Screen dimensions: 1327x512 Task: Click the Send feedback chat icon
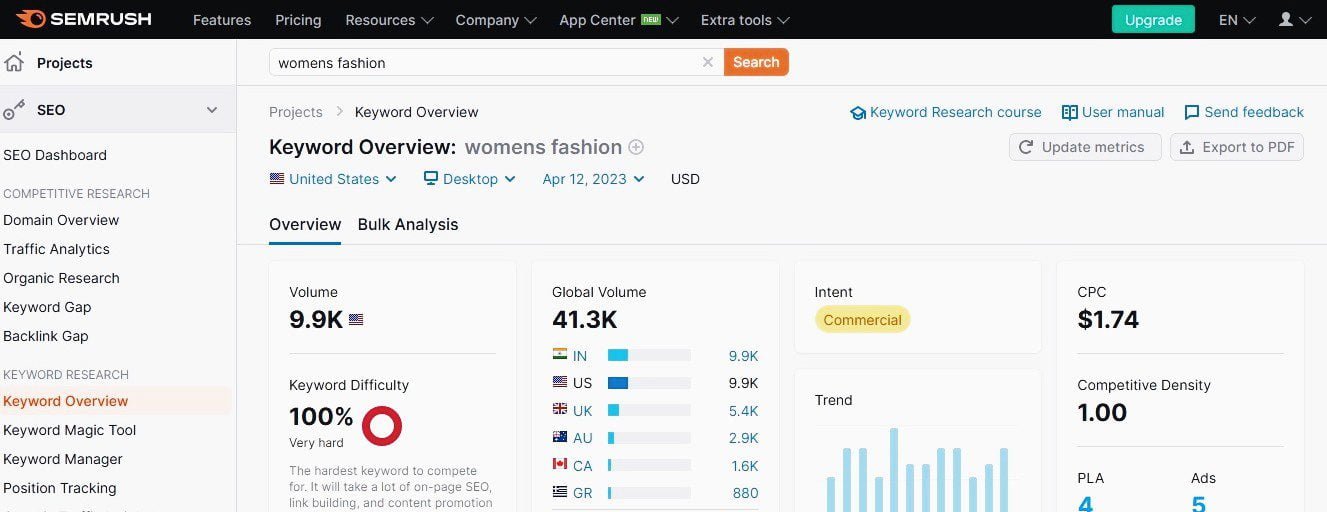coord(1192,112)
